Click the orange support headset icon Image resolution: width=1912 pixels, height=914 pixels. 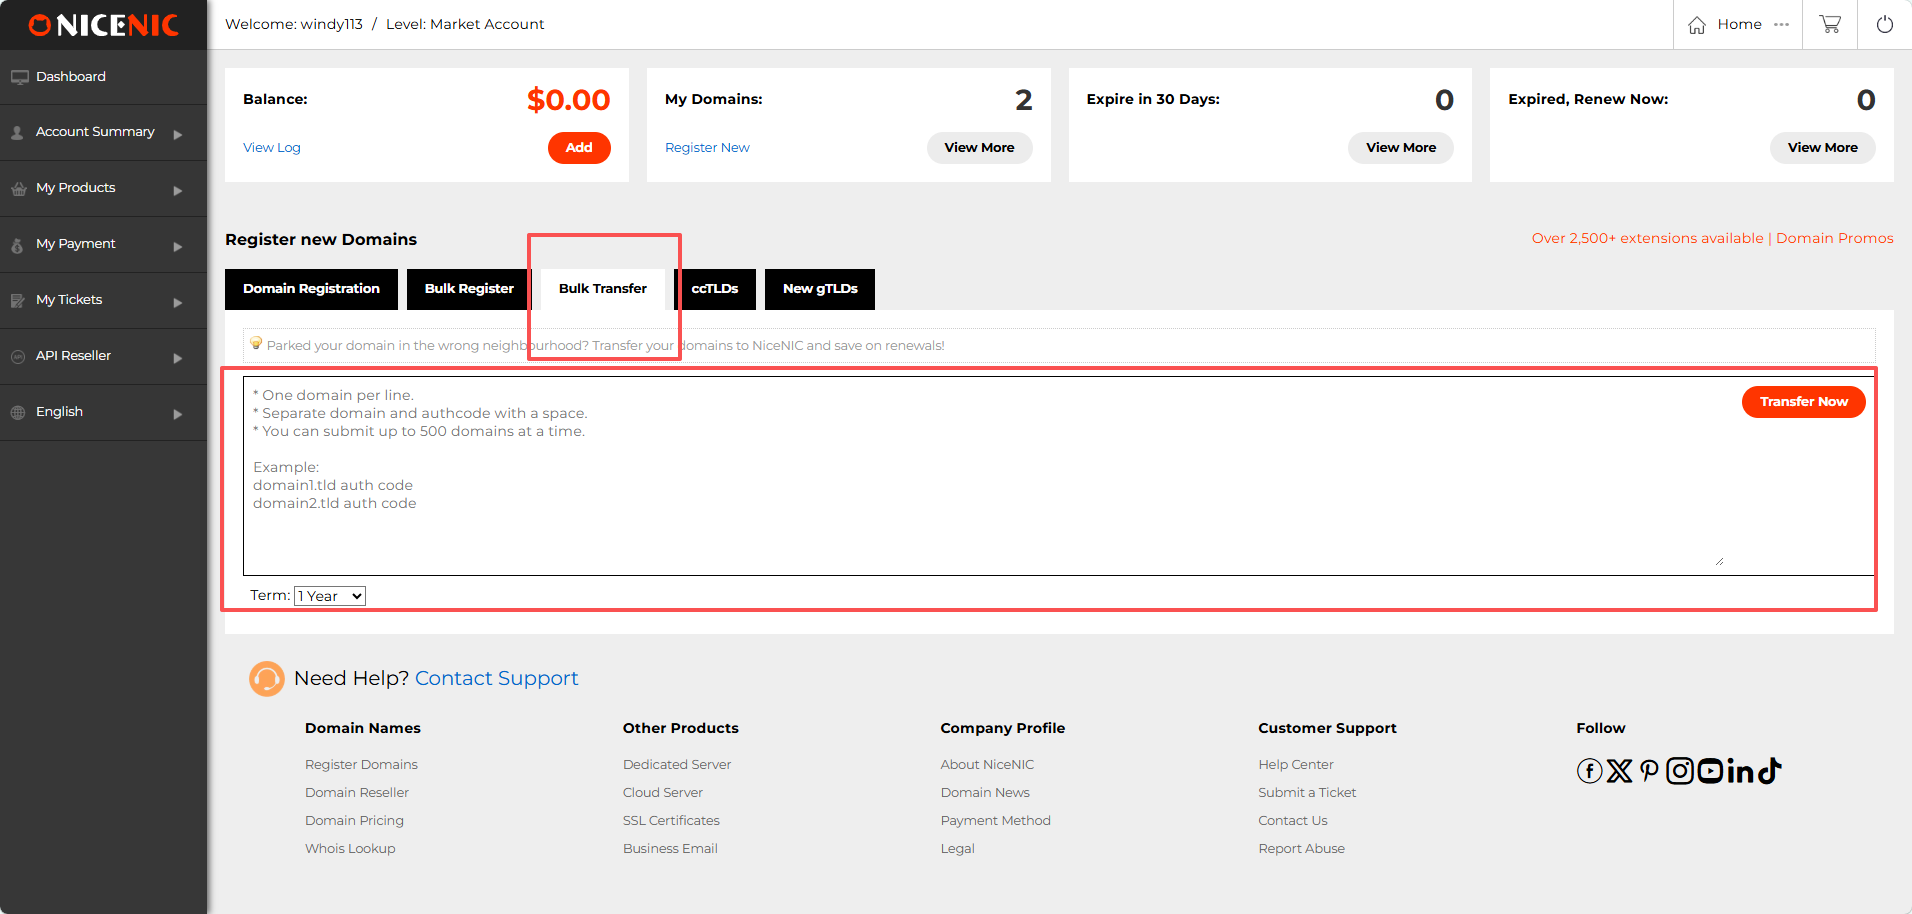tap(267, 679)
